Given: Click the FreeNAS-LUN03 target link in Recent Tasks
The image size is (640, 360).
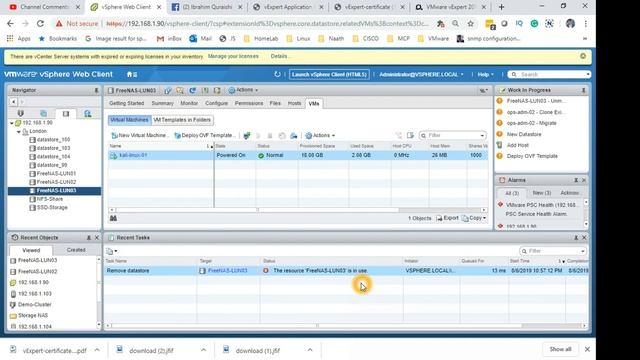Looking at the screenshot, I should pos(227,271).
